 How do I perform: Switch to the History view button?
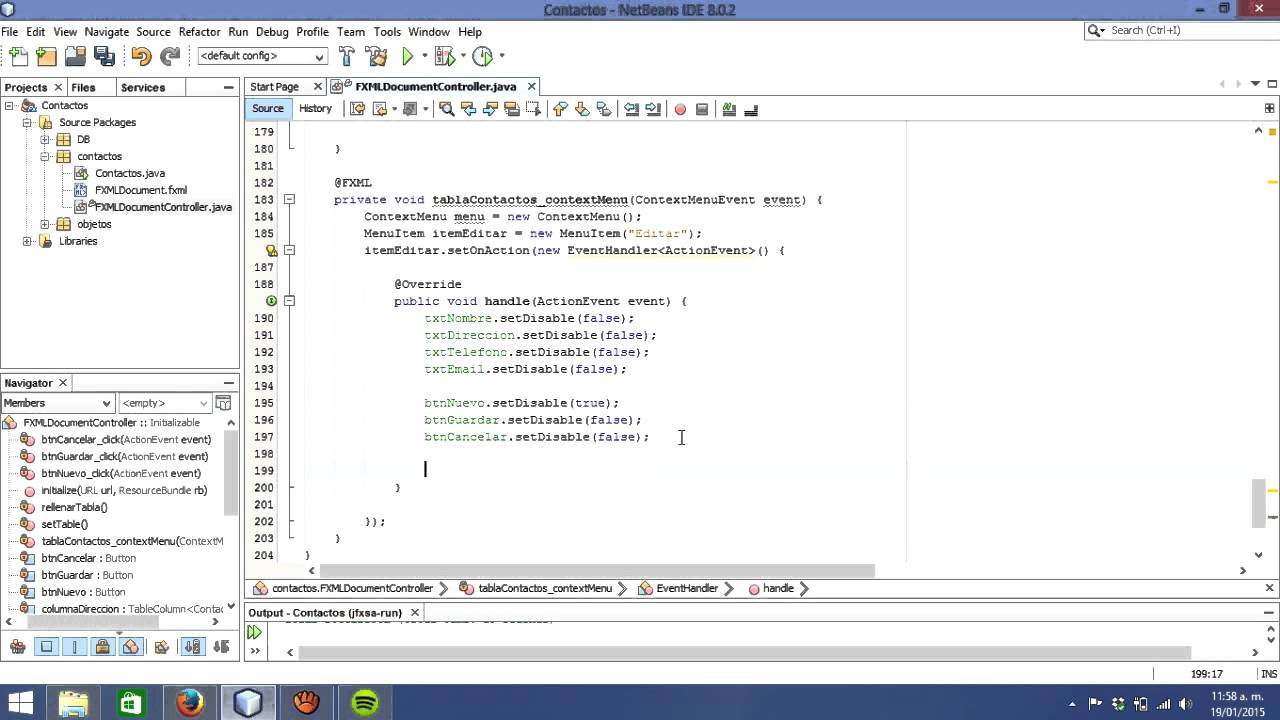click(315, 109)
